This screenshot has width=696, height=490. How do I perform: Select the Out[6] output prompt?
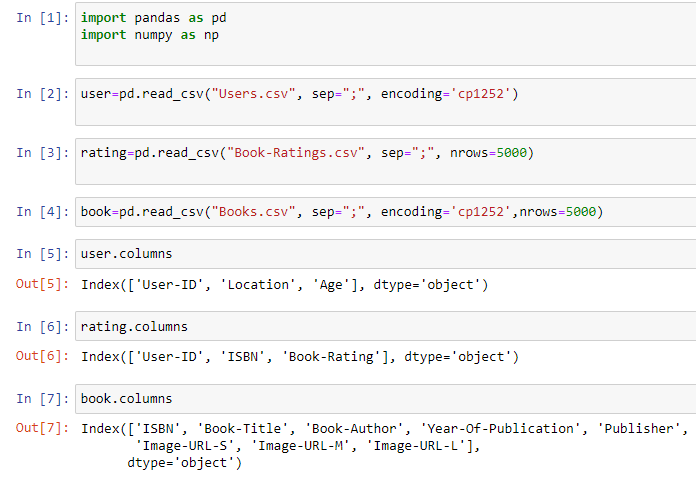coord(43,357)
